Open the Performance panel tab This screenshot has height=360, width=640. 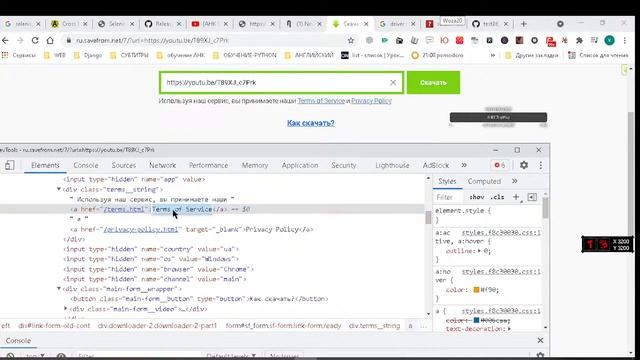pyautogui.click(x=208, y=165)
